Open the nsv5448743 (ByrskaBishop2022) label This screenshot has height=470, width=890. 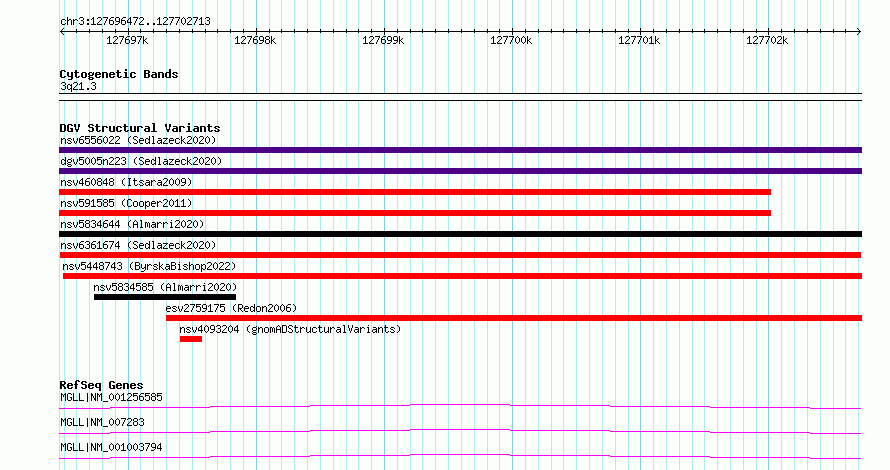point(149,266)
